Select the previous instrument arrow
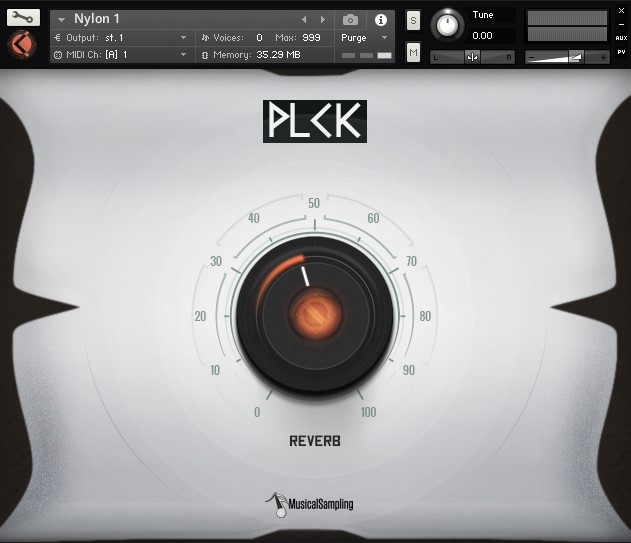 pyautogui.click(x=305, y=20)
